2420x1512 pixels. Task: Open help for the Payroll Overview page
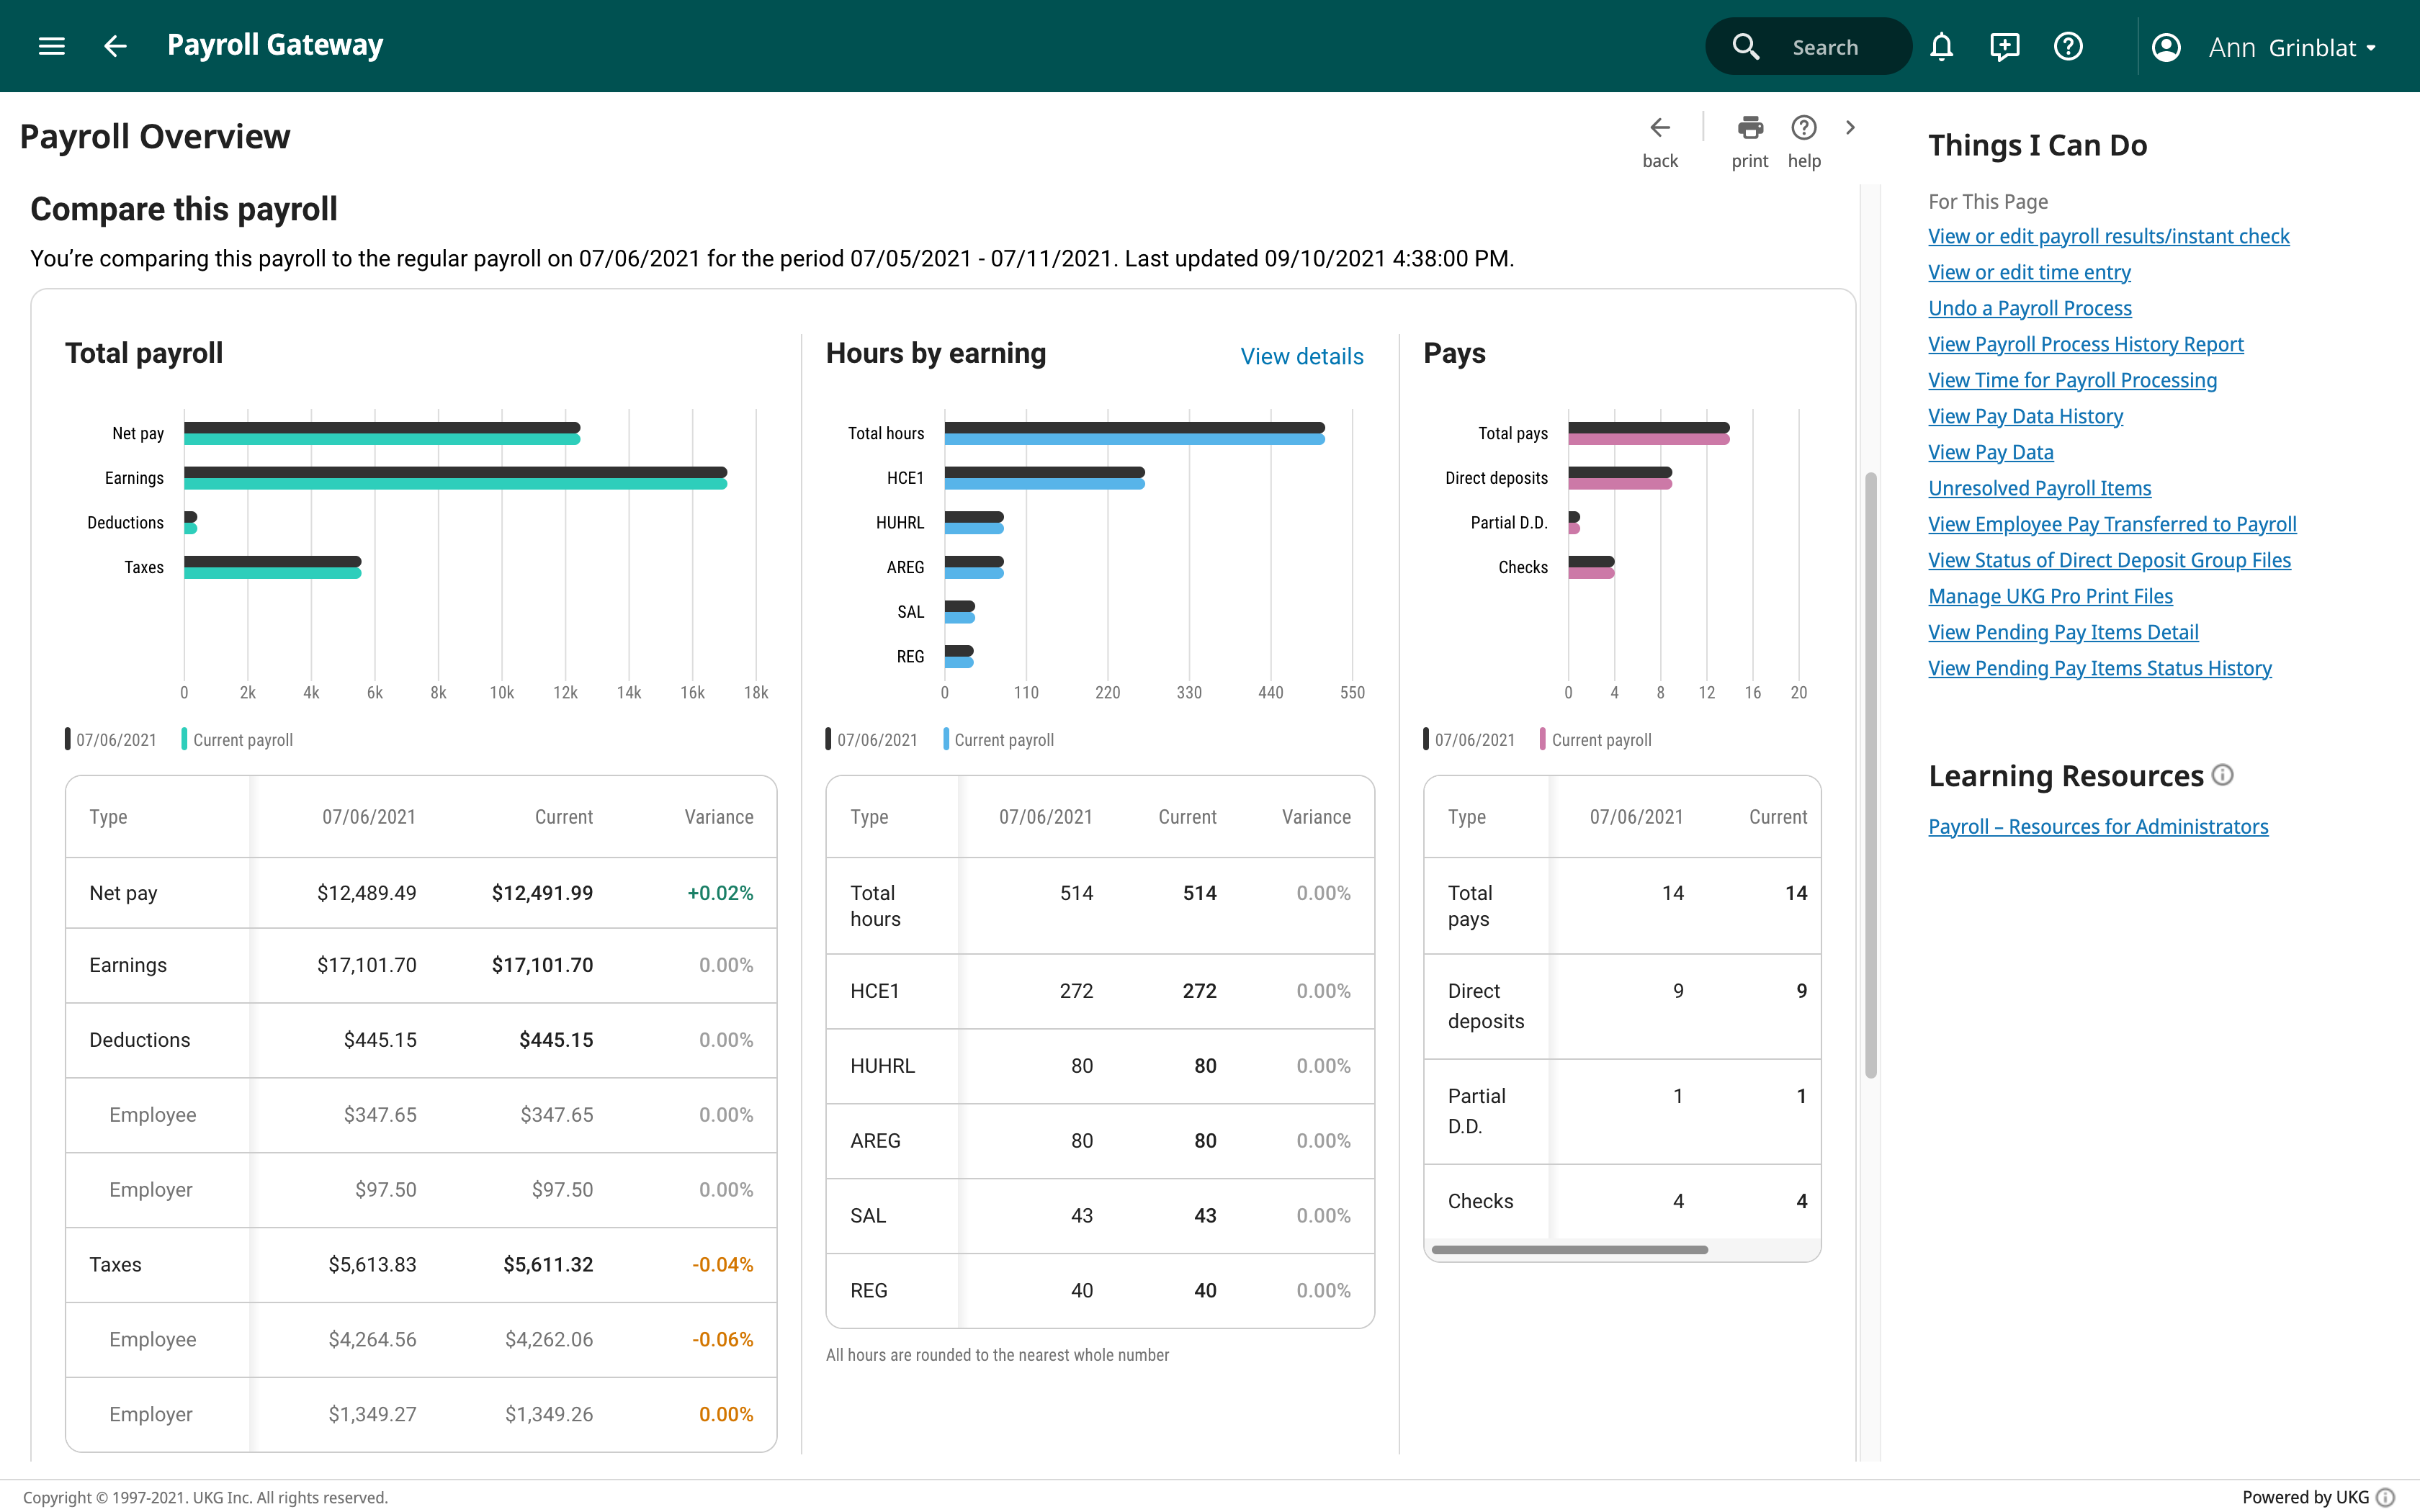tap(1804, 127)
